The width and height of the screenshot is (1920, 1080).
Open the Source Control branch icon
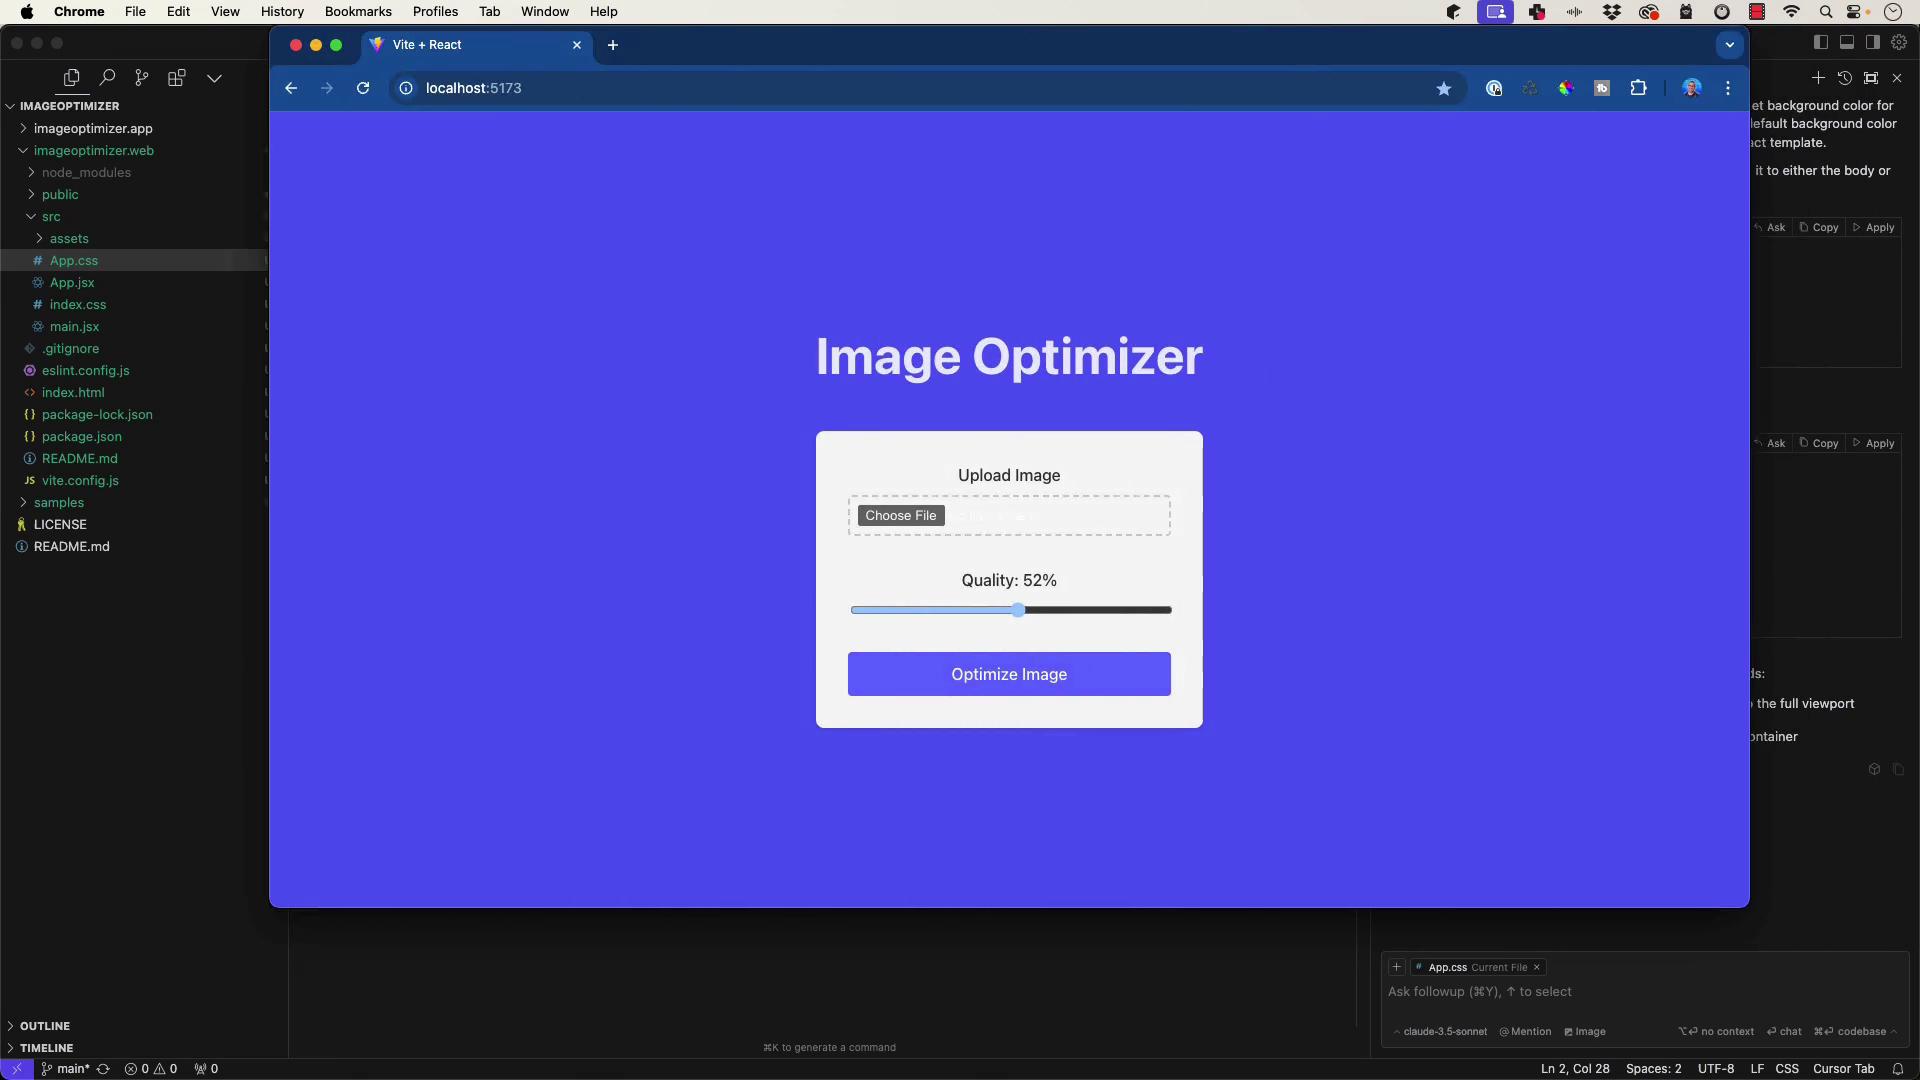142,78
